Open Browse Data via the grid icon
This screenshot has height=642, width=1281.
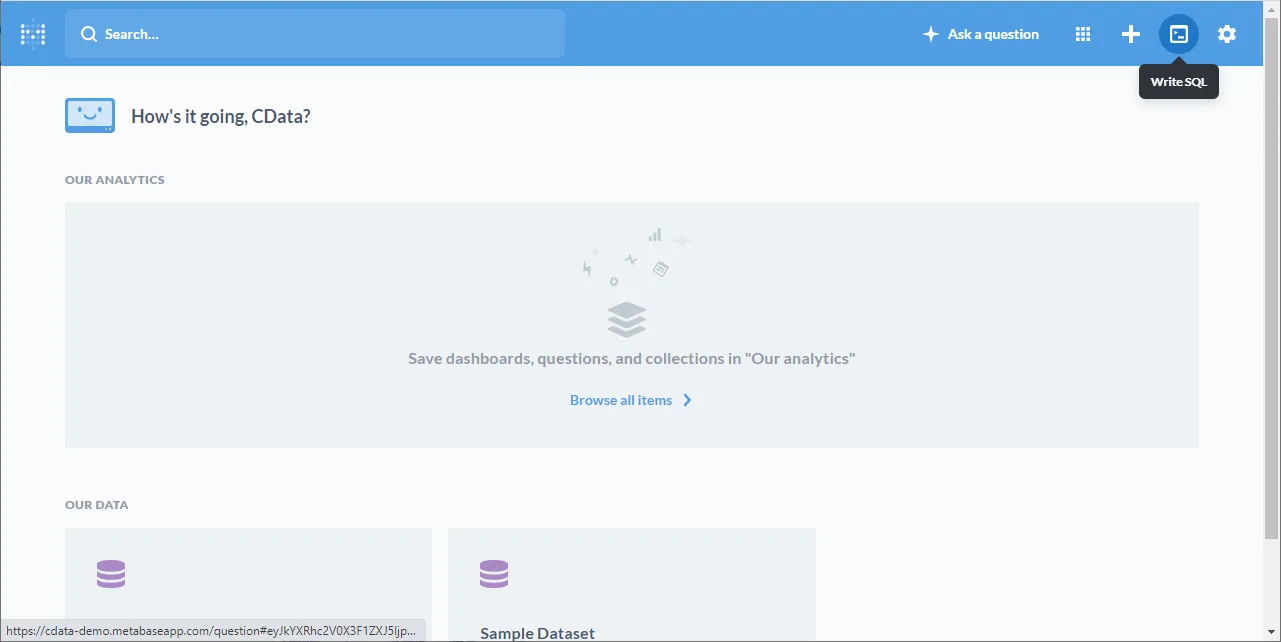click(1082, 34)
